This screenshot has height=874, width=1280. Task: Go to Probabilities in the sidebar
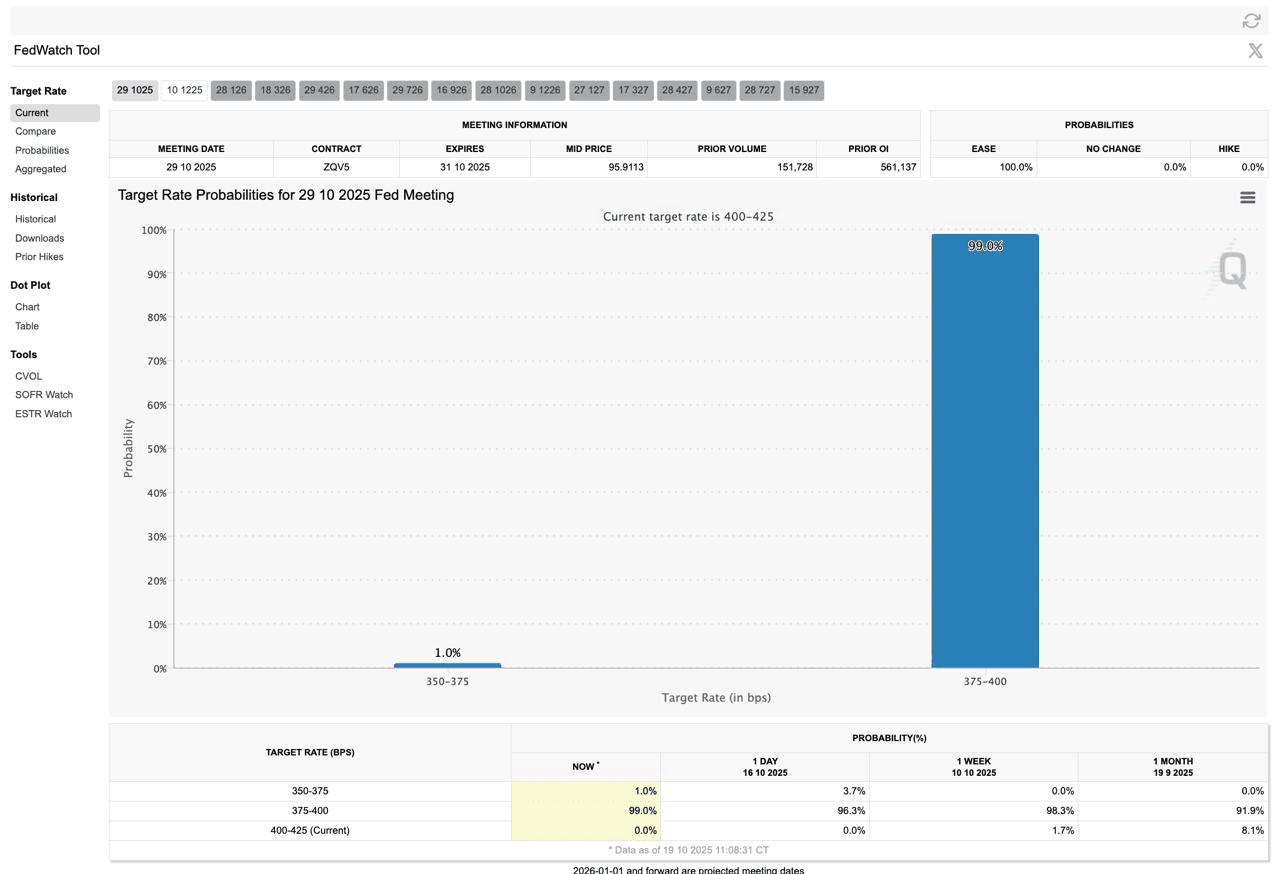point(42,150)
